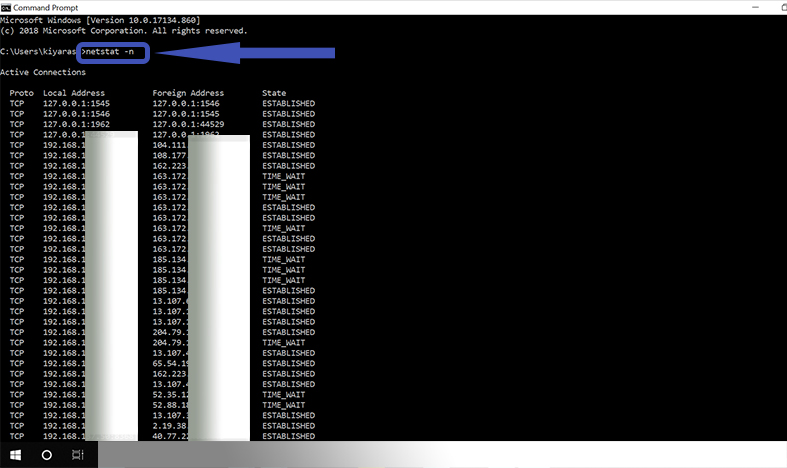This screenshot has width=787, height=468.
Task: Click the C:\Users\kiyaras prompt path
Action: 38,52
